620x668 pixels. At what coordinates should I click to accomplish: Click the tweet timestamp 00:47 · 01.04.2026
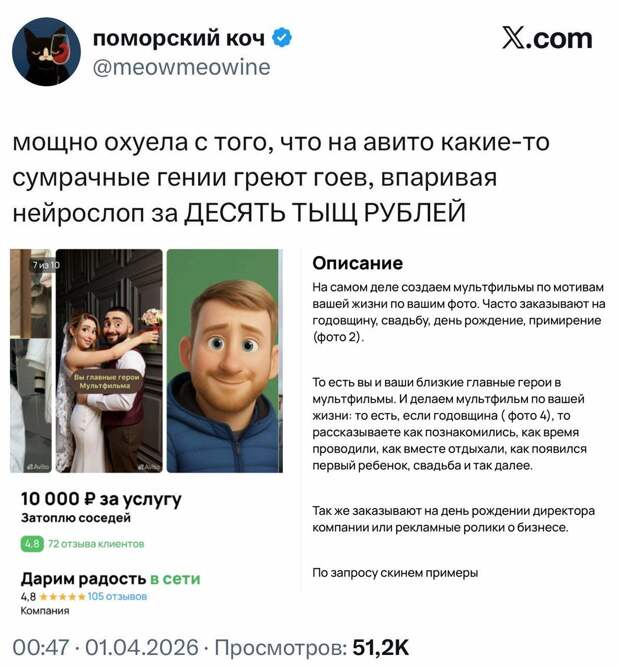(x=106, y=648)
